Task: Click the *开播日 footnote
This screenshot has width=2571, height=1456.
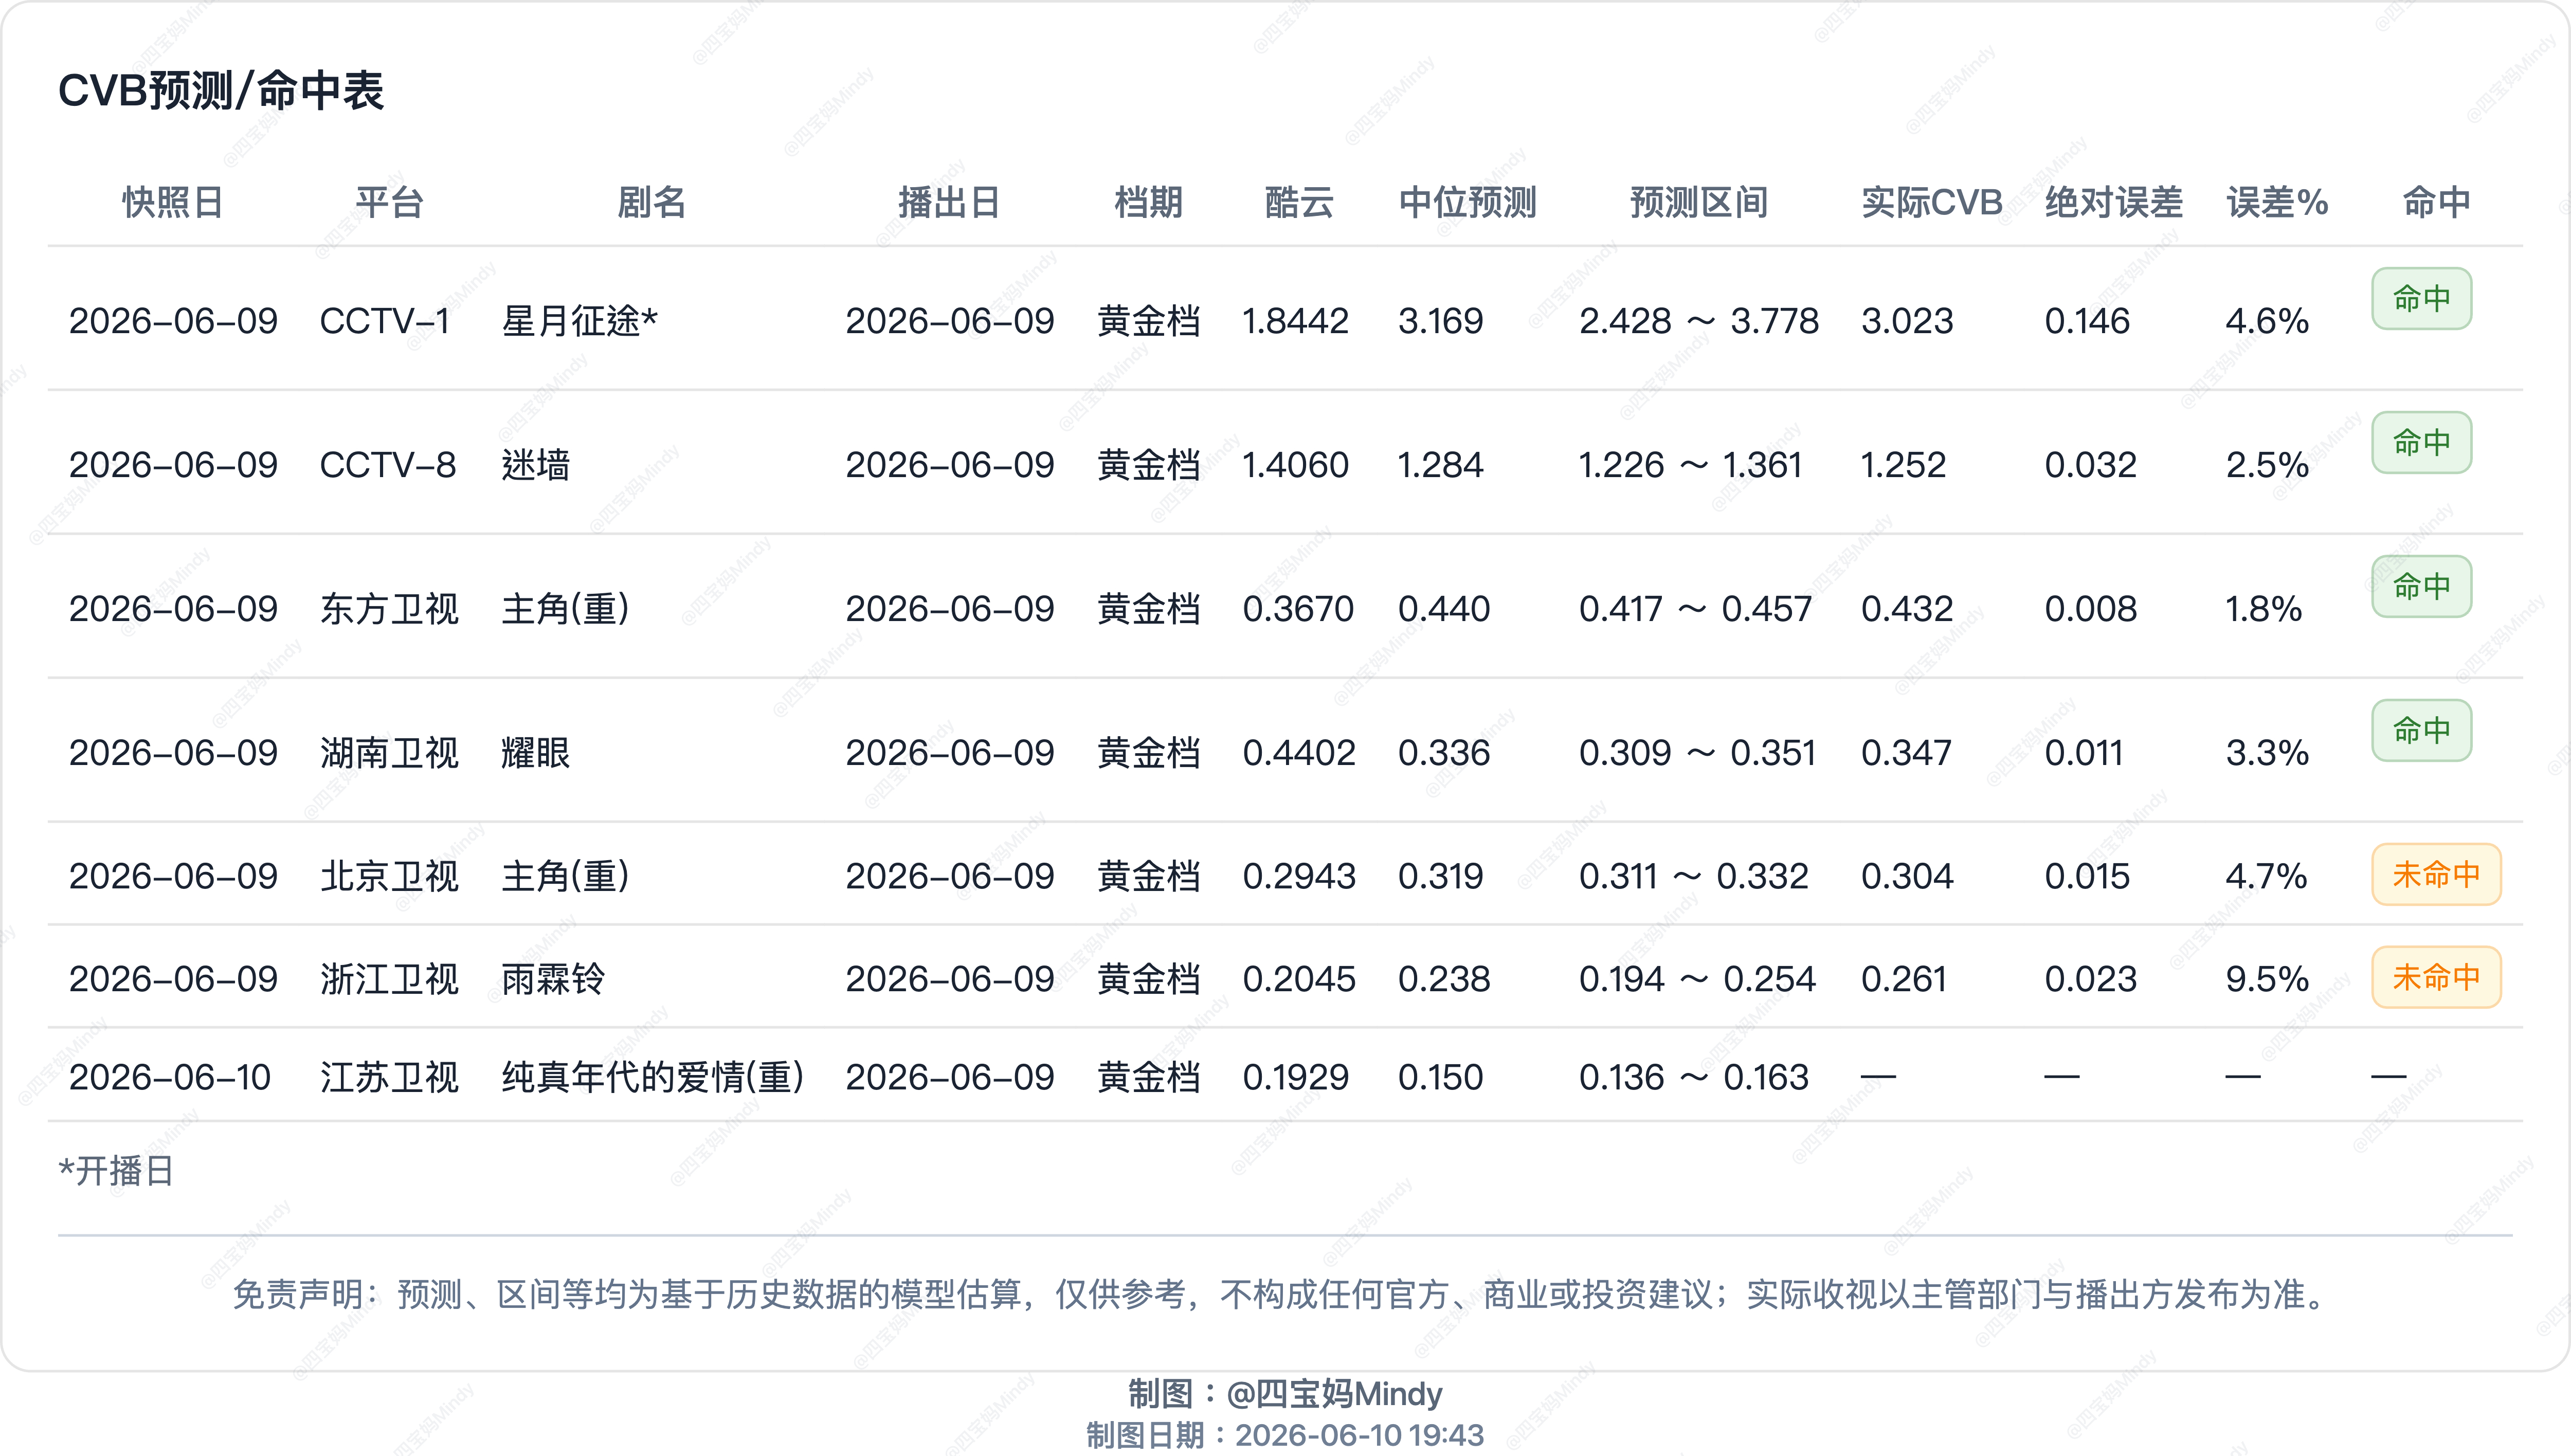Action: (116, 1171)
